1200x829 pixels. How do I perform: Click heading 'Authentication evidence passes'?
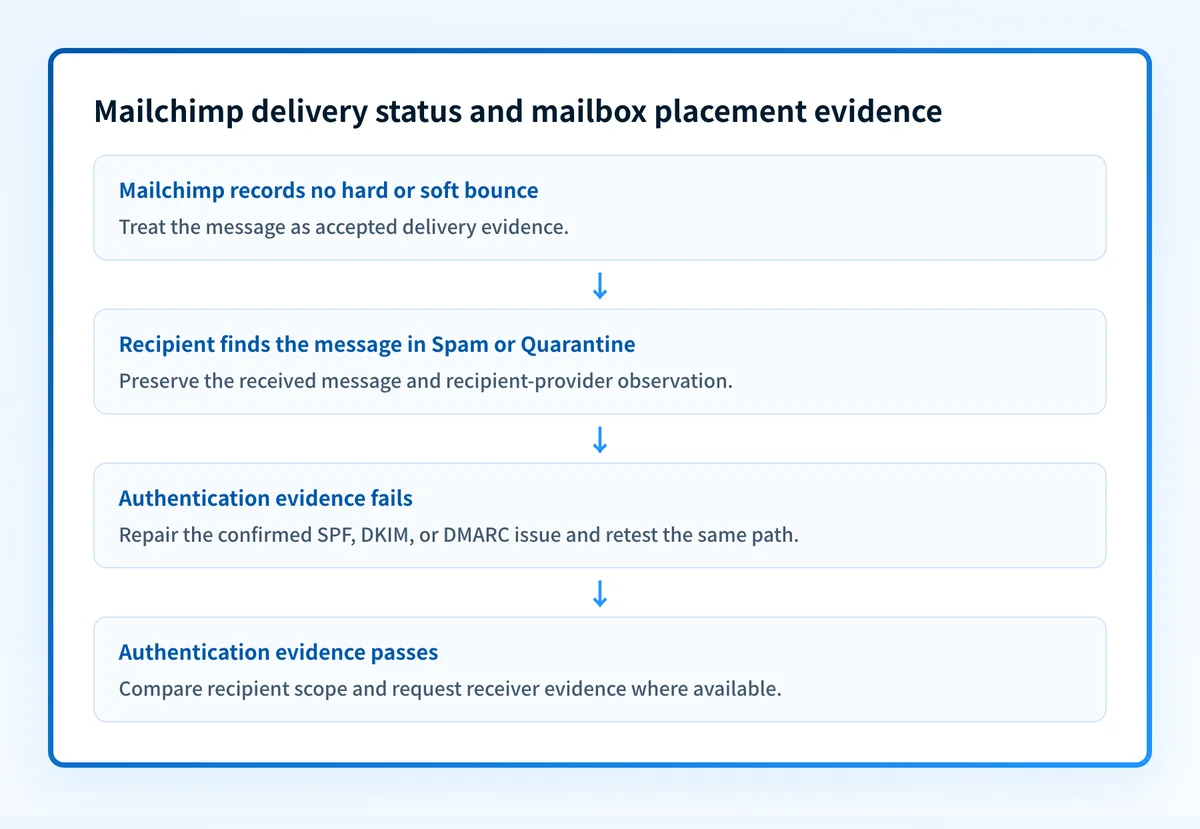(279, 652)
